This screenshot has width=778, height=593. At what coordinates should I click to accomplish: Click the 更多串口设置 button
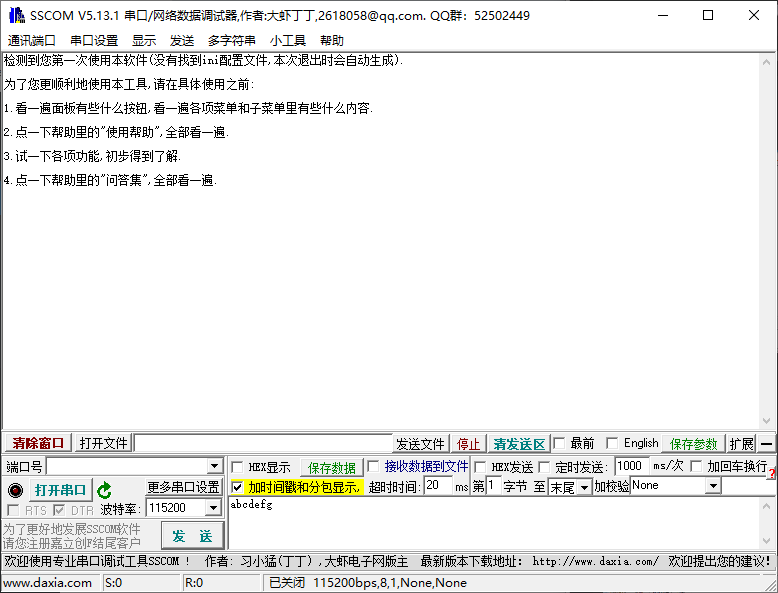[x=184, y=487]
